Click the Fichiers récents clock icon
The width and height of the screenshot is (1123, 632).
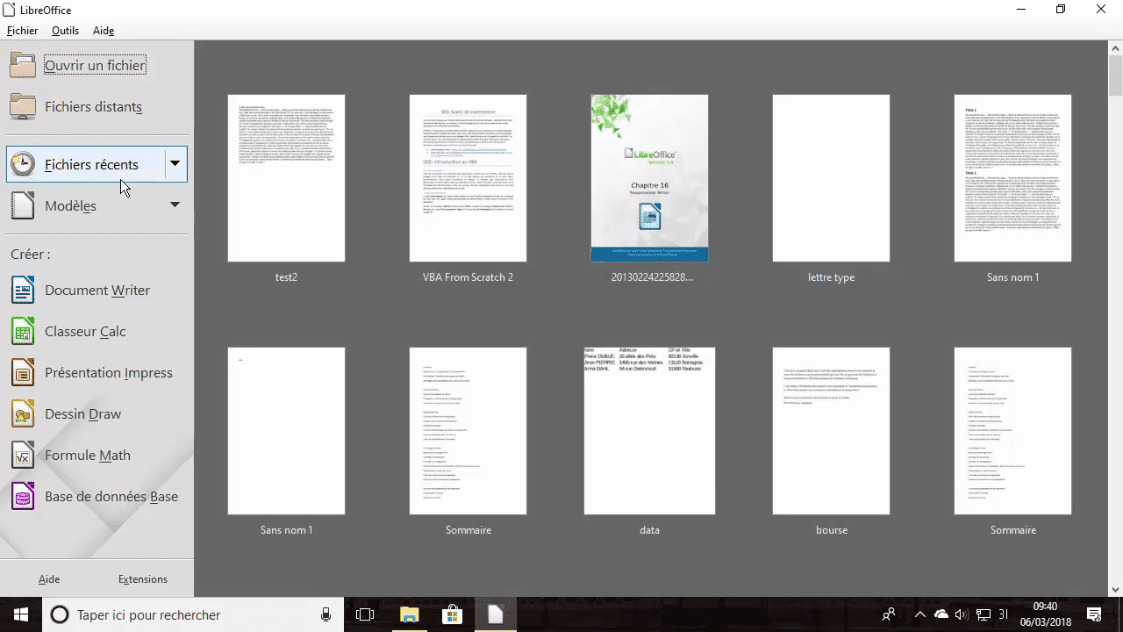click(22, 164)
